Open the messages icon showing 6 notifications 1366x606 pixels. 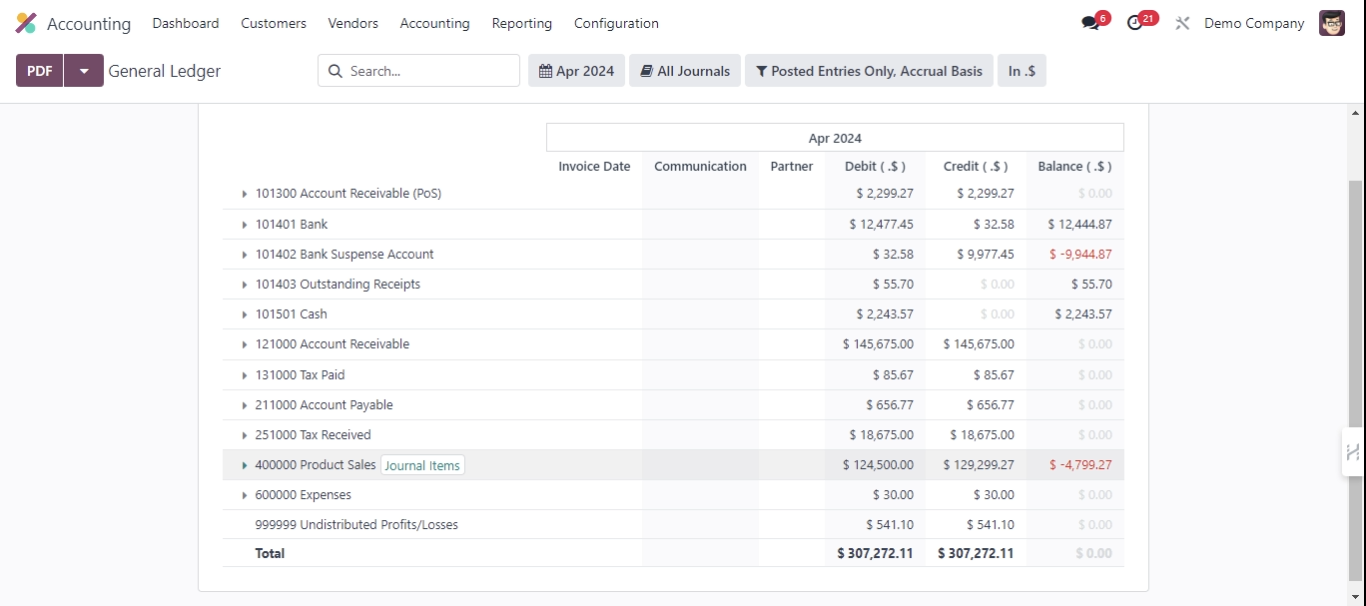pyautogui.click(x=1088, y=21)
